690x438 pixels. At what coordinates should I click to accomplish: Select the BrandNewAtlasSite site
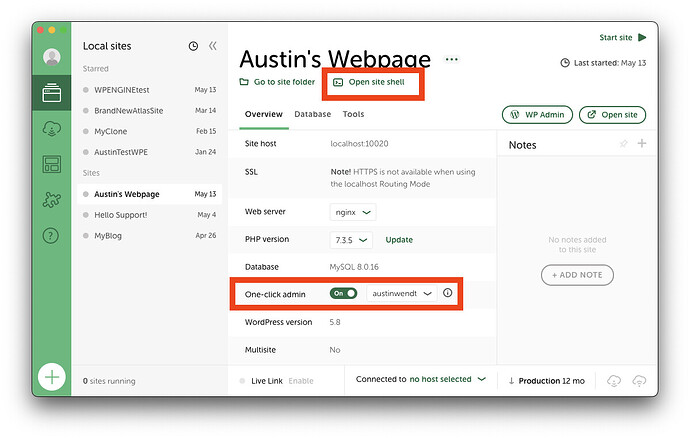150,110
